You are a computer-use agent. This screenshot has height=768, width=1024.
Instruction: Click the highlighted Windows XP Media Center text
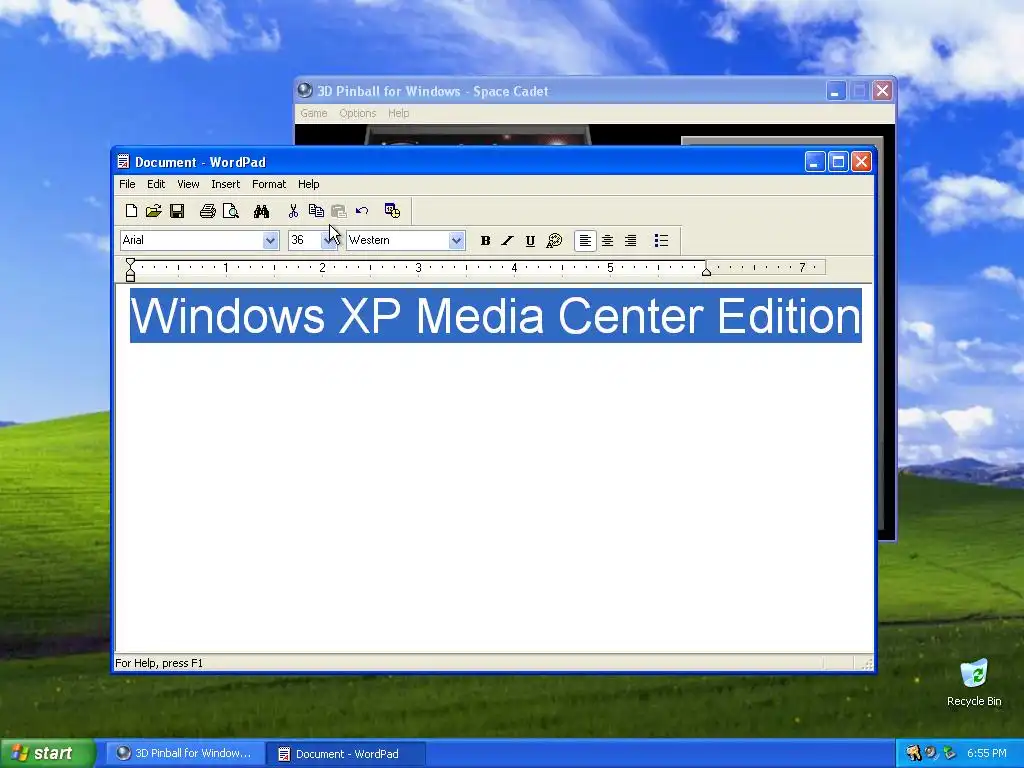pos(496,315)
